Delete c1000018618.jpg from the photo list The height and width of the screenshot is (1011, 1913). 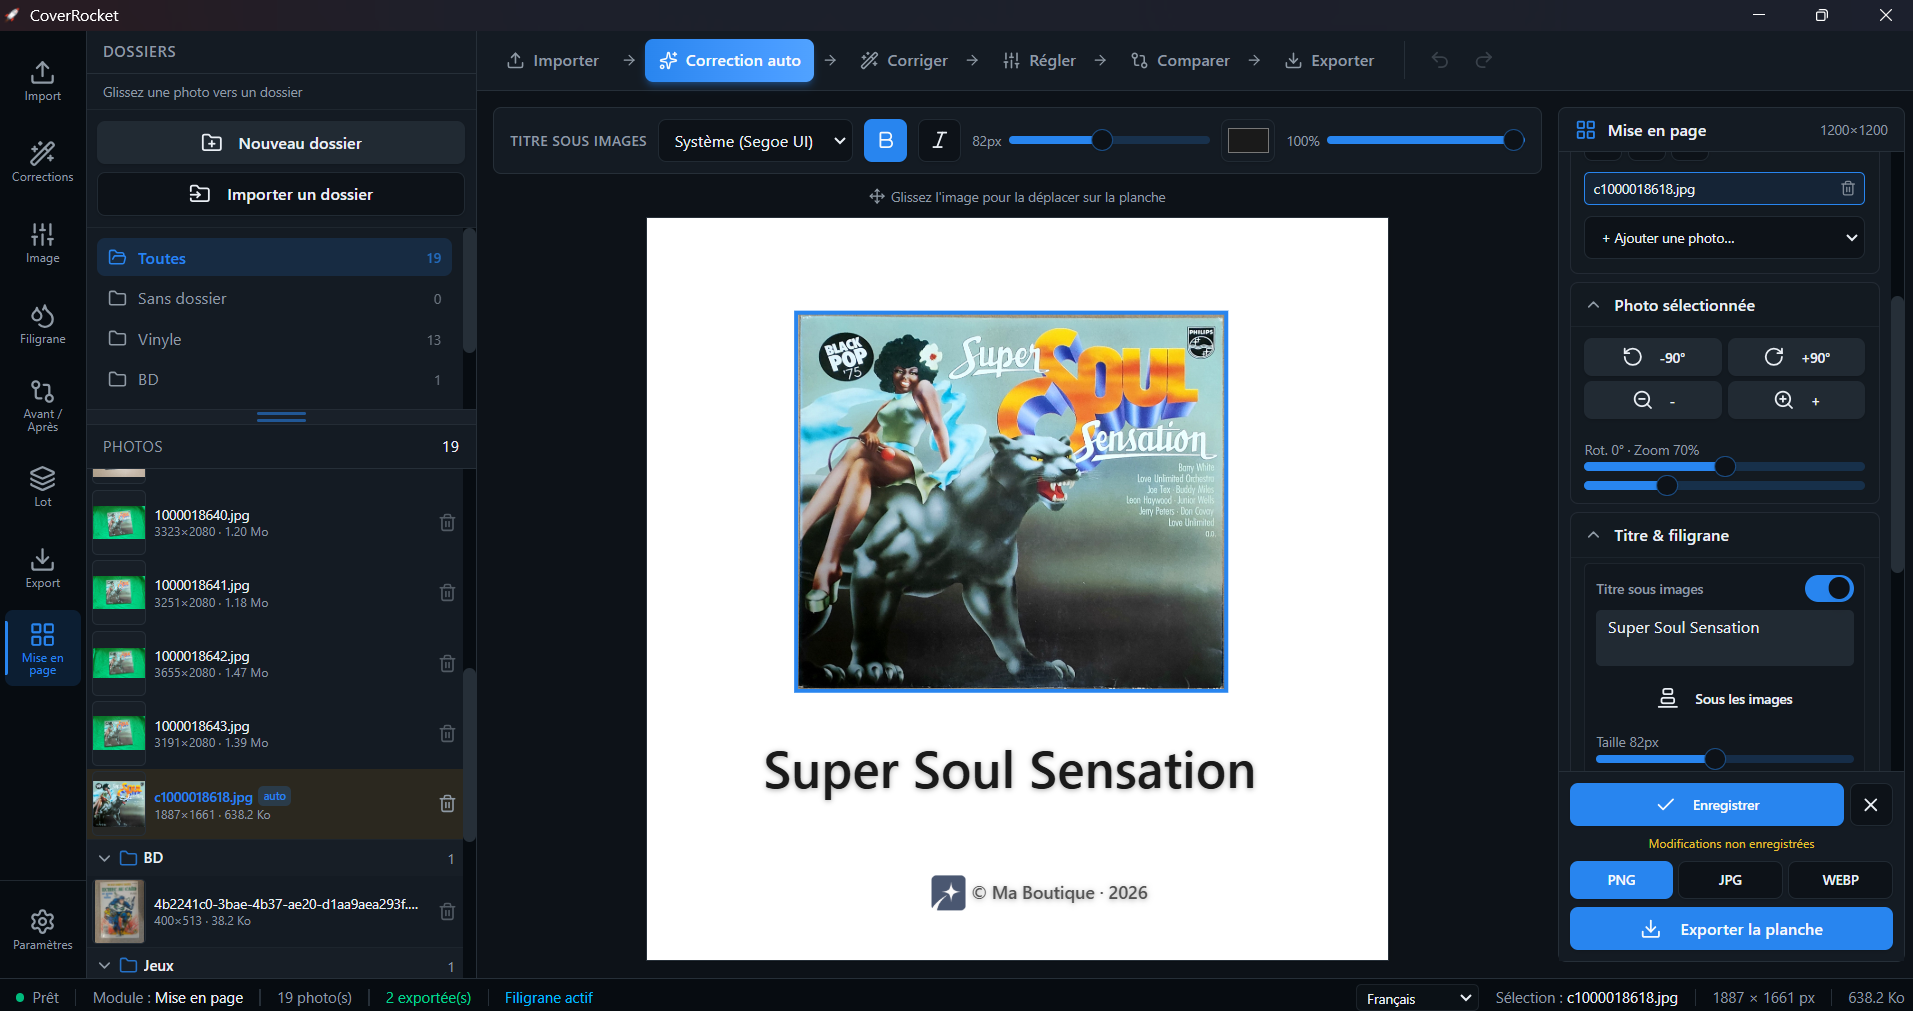coord(447,803)
